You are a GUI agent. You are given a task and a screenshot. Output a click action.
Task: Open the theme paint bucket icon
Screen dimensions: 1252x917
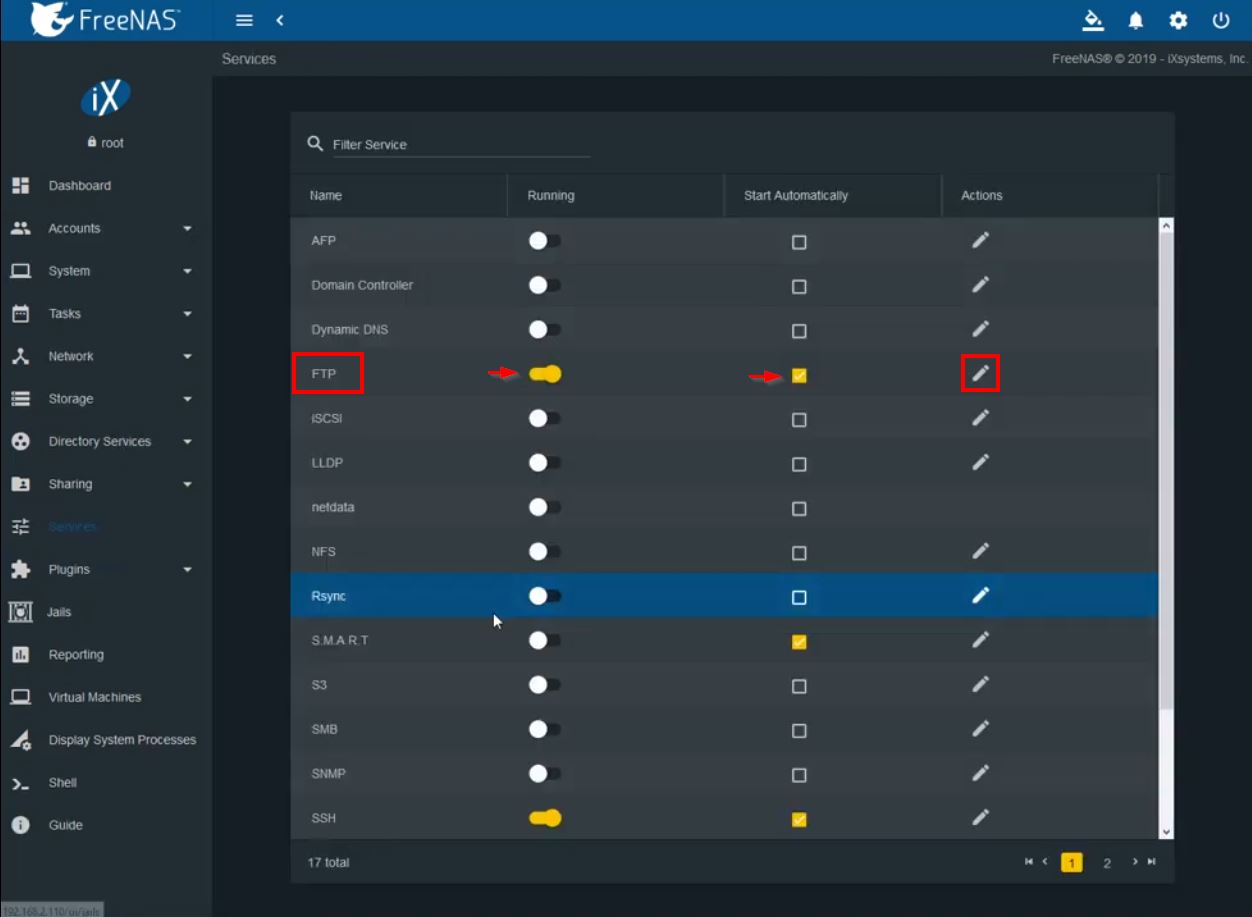click(x=1093, y=20)
